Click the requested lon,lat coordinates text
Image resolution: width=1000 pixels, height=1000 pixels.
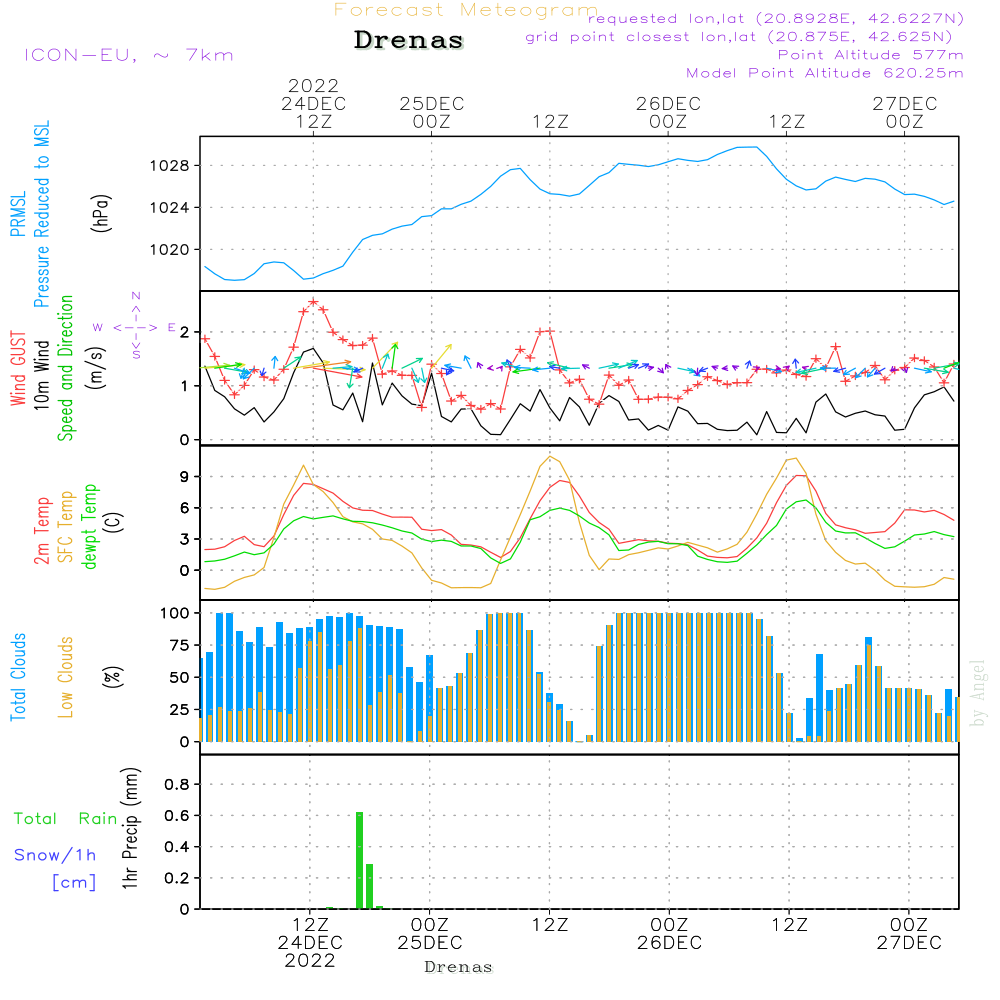pos(776,19)
